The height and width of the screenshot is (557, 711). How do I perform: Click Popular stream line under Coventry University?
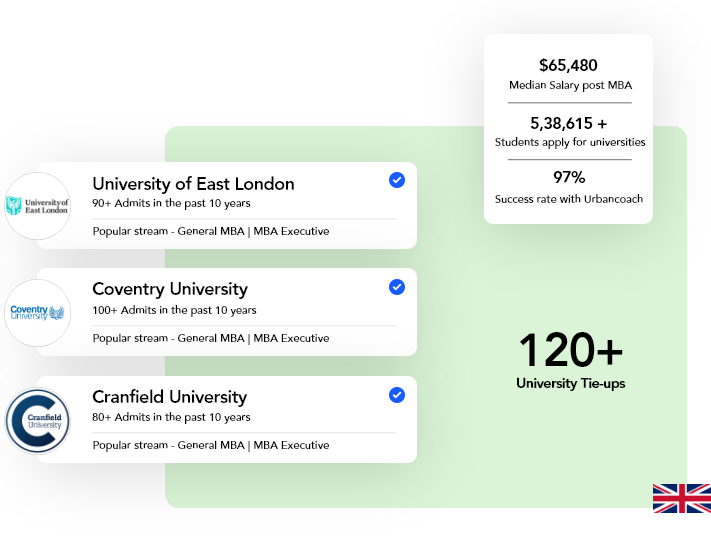click(x=211, y=338)
